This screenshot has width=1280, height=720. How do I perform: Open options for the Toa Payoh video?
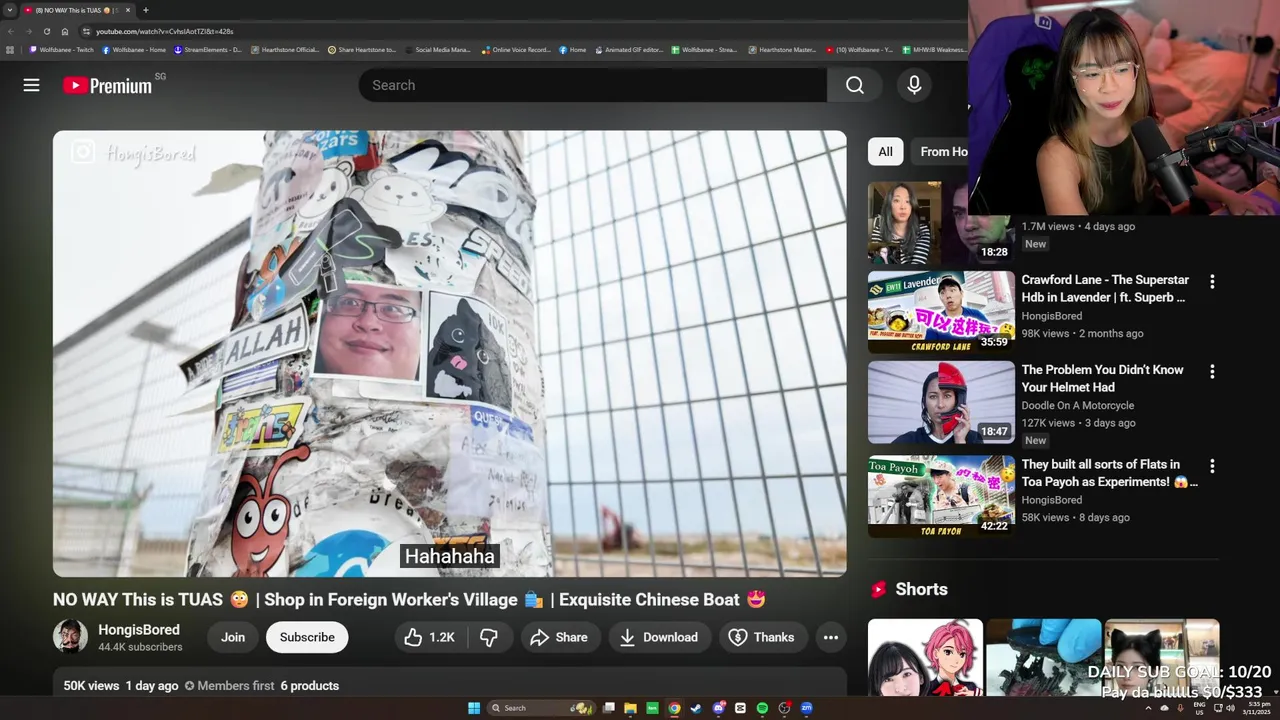(x=1212, y=466)
